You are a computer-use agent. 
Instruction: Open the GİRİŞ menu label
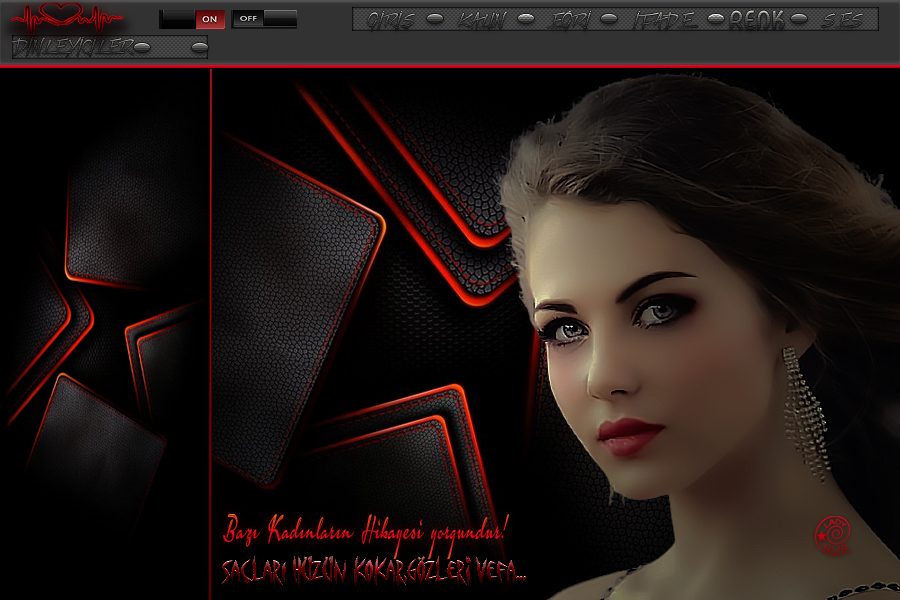click(x=391, y=19)
